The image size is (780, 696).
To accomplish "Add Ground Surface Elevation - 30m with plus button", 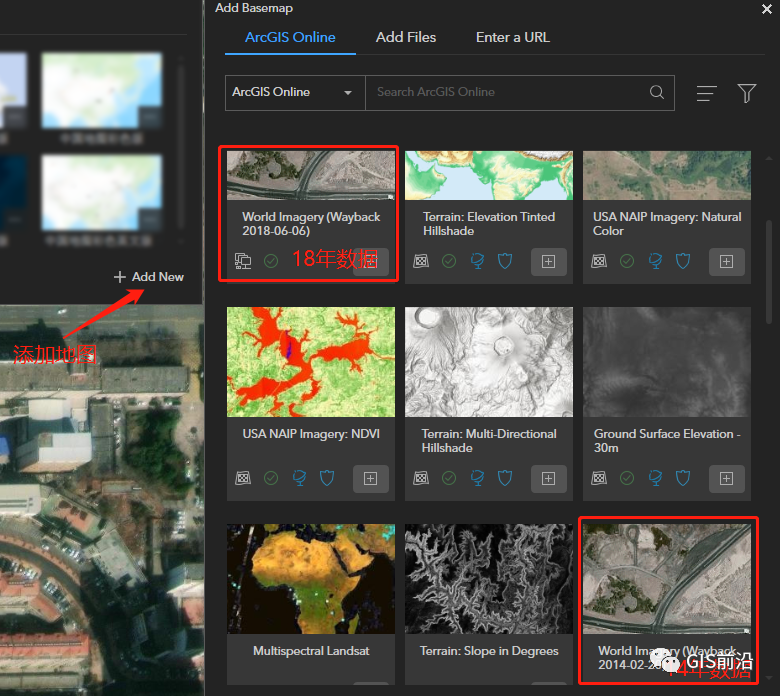I will click(x=726, y=479).
